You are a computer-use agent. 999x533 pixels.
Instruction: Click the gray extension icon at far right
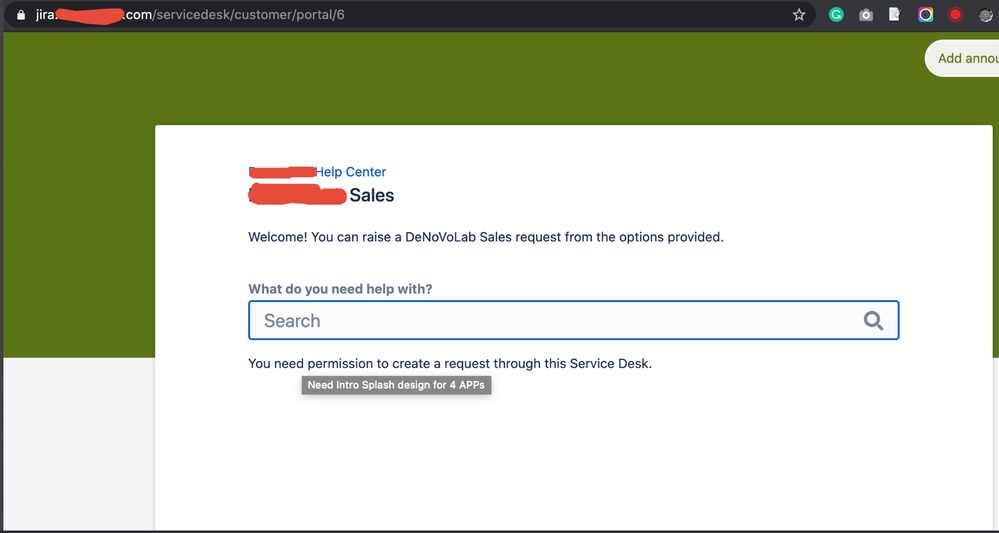click(x=986, y=15)
